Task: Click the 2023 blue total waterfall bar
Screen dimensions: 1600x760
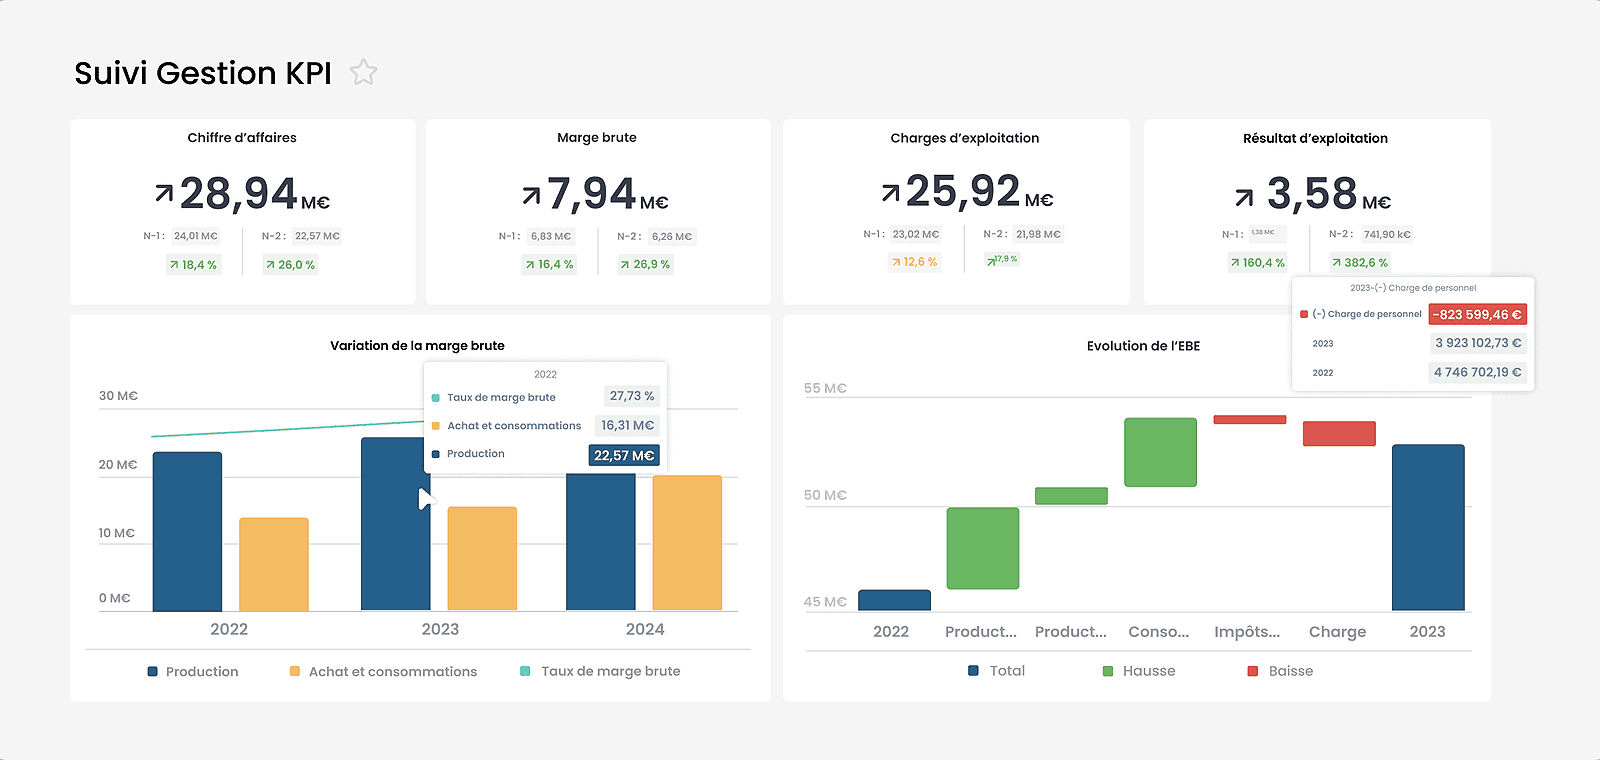Action: click(1428, 527)
